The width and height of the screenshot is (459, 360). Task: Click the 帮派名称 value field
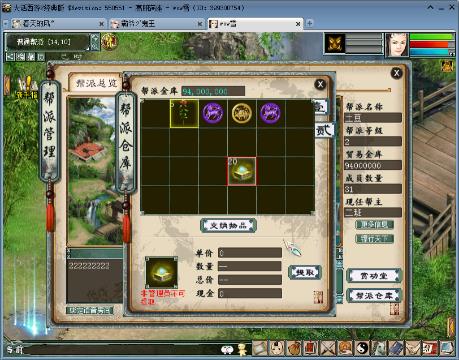pos(373,118)
